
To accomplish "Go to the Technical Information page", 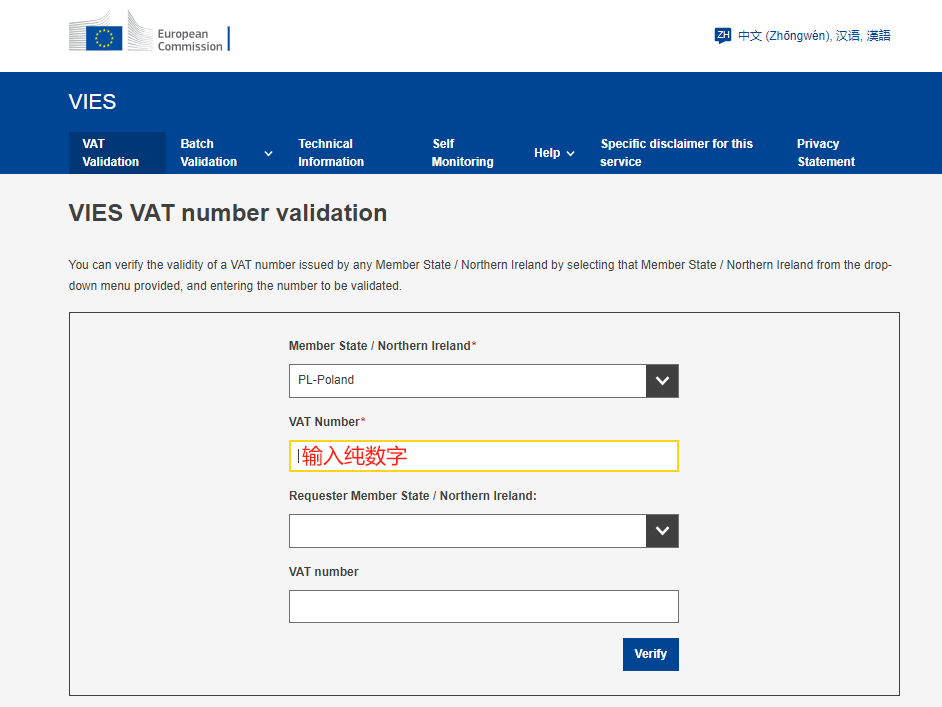I will tap(331, 153).
